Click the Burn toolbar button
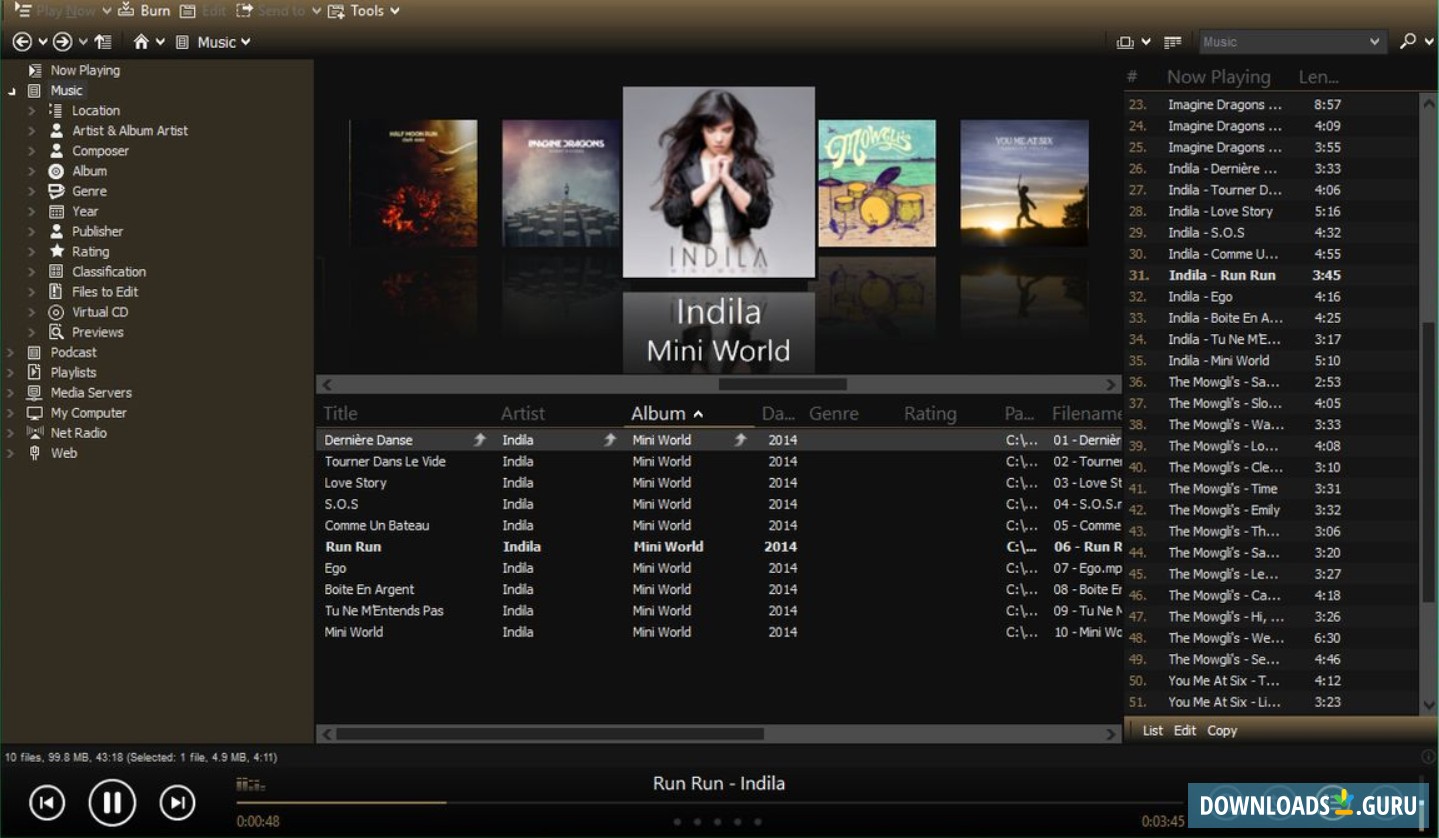1439x838 pixels. [144, 10]
